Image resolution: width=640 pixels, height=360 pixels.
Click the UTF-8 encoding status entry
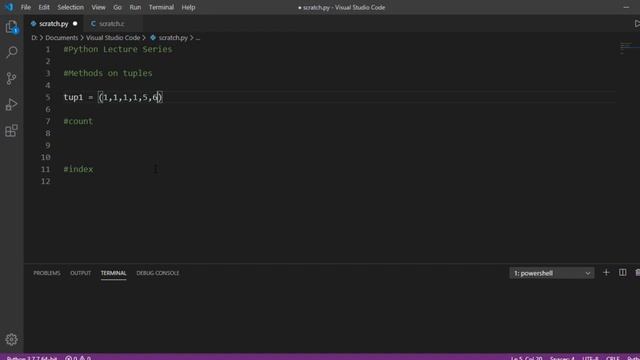click(590, 358)
